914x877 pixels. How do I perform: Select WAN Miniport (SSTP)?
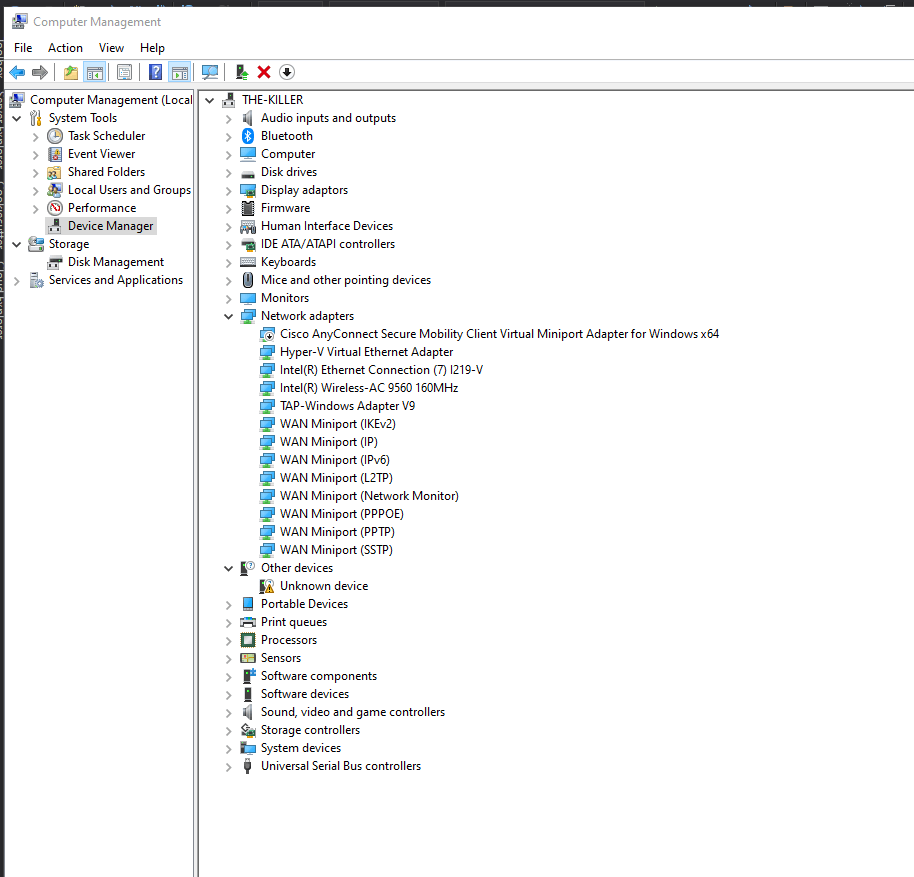(336, 550)
